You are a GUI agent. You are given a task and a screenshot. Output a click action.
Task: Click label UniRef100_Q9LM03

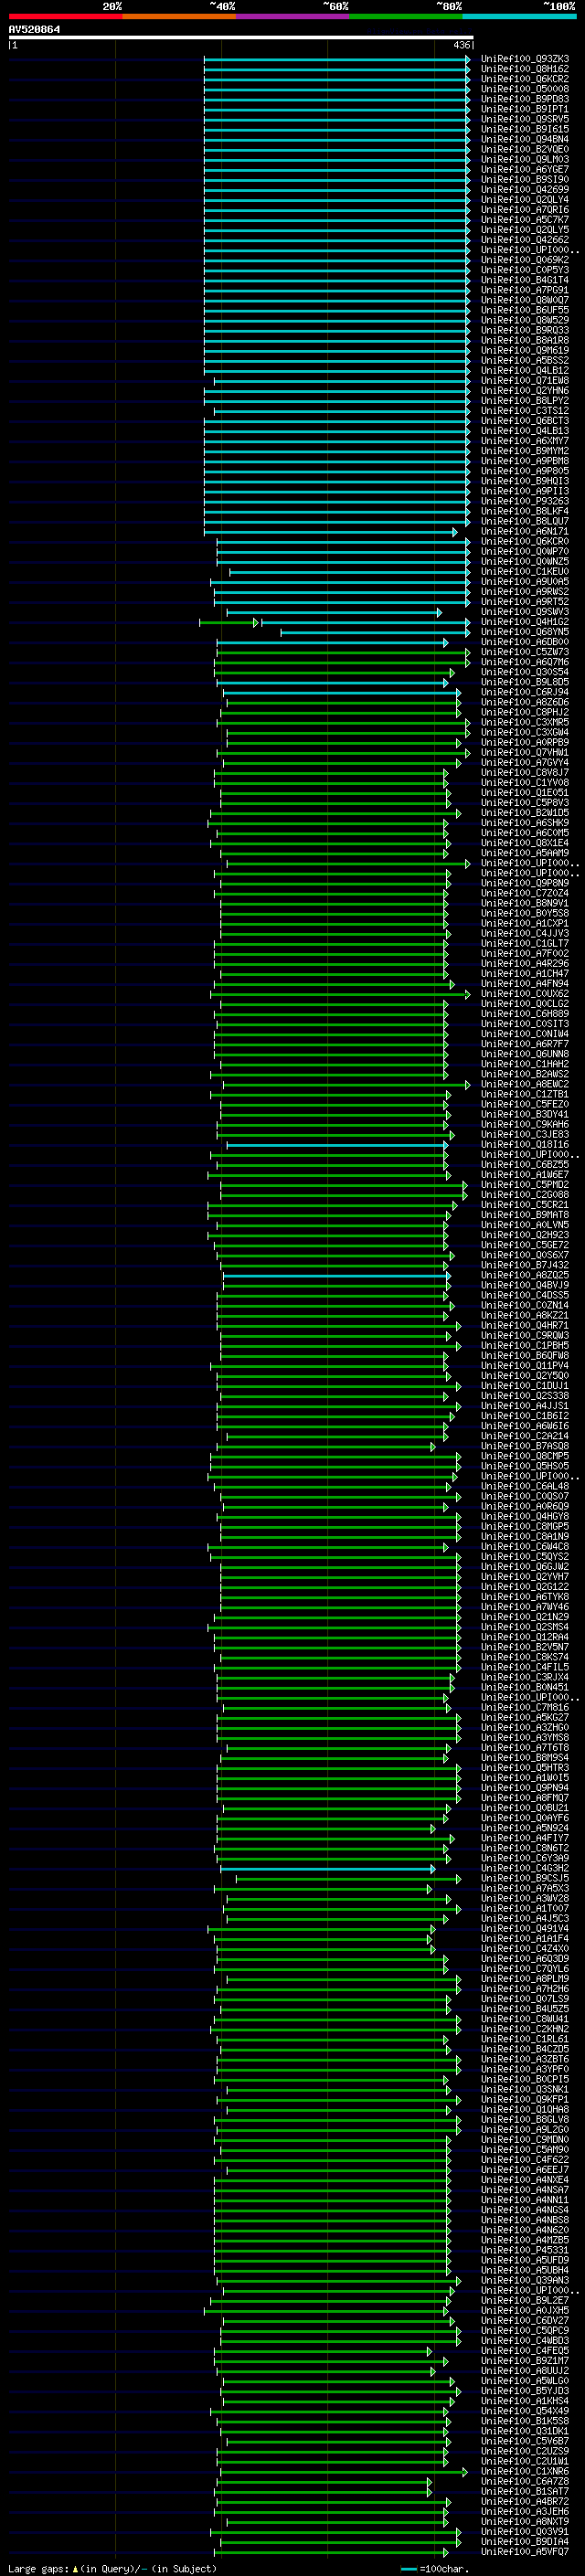click(525, 160)
